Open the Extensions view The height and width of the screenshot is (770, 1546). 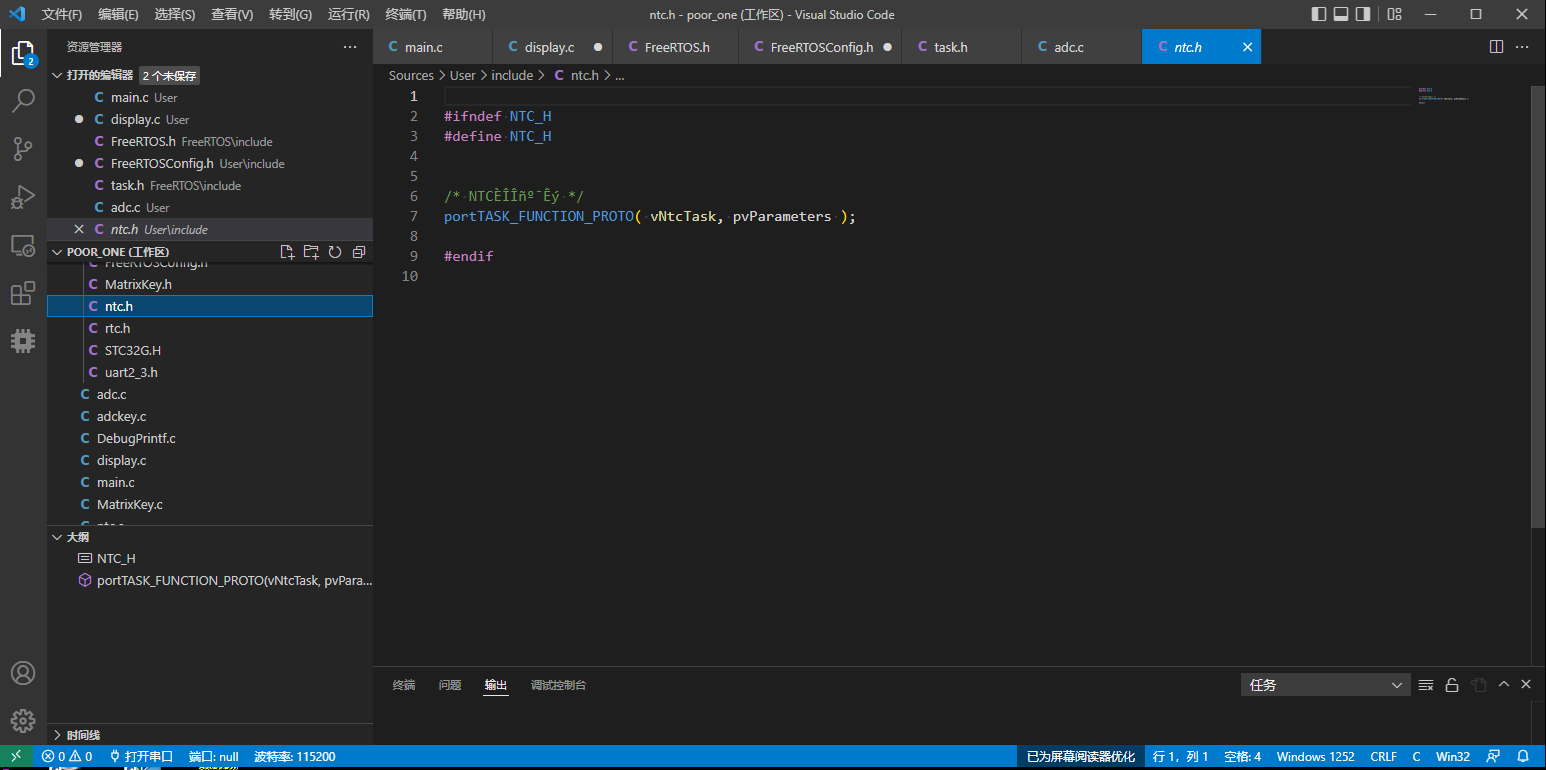tap(23, 293)
